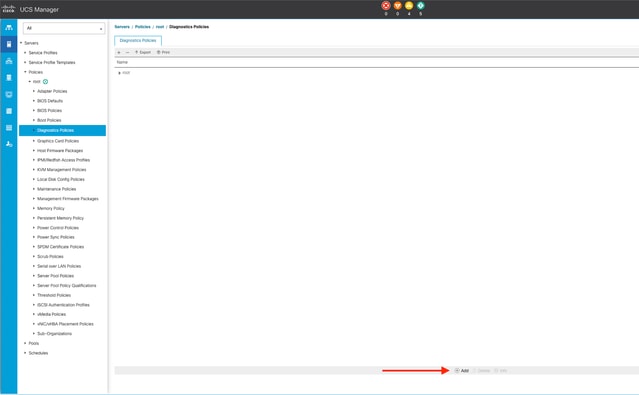View critical faults red status icon
This screenshot has width=639, height=395.
point(386,6)
